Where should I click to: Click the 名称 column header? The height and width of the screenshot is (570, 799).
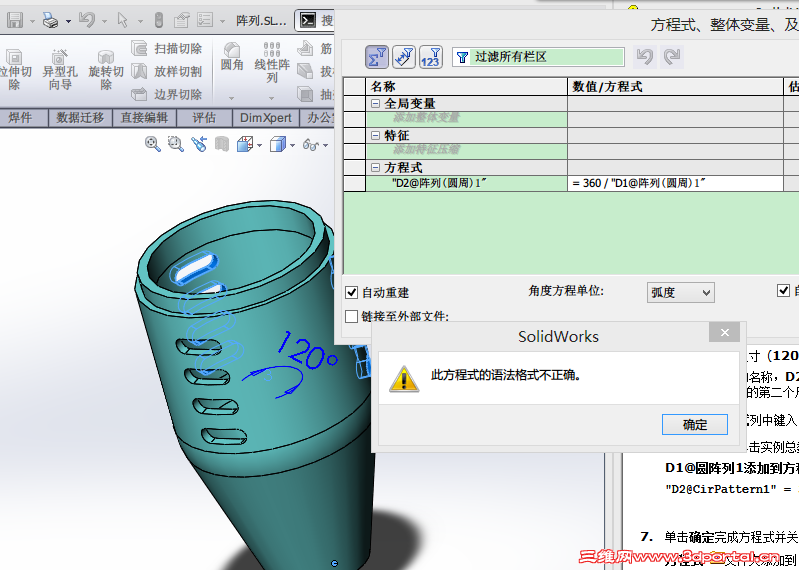pos(466,87)
